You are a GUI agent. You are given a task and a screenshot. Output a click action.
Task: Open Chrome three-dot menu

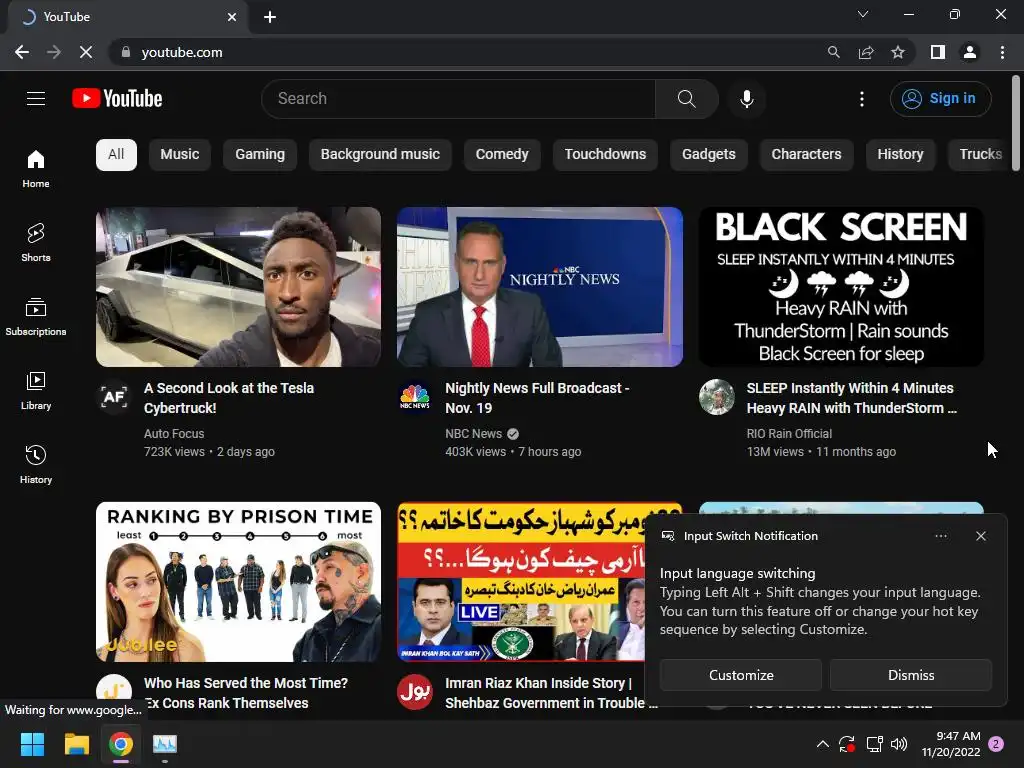click(x=1002, y=52)
